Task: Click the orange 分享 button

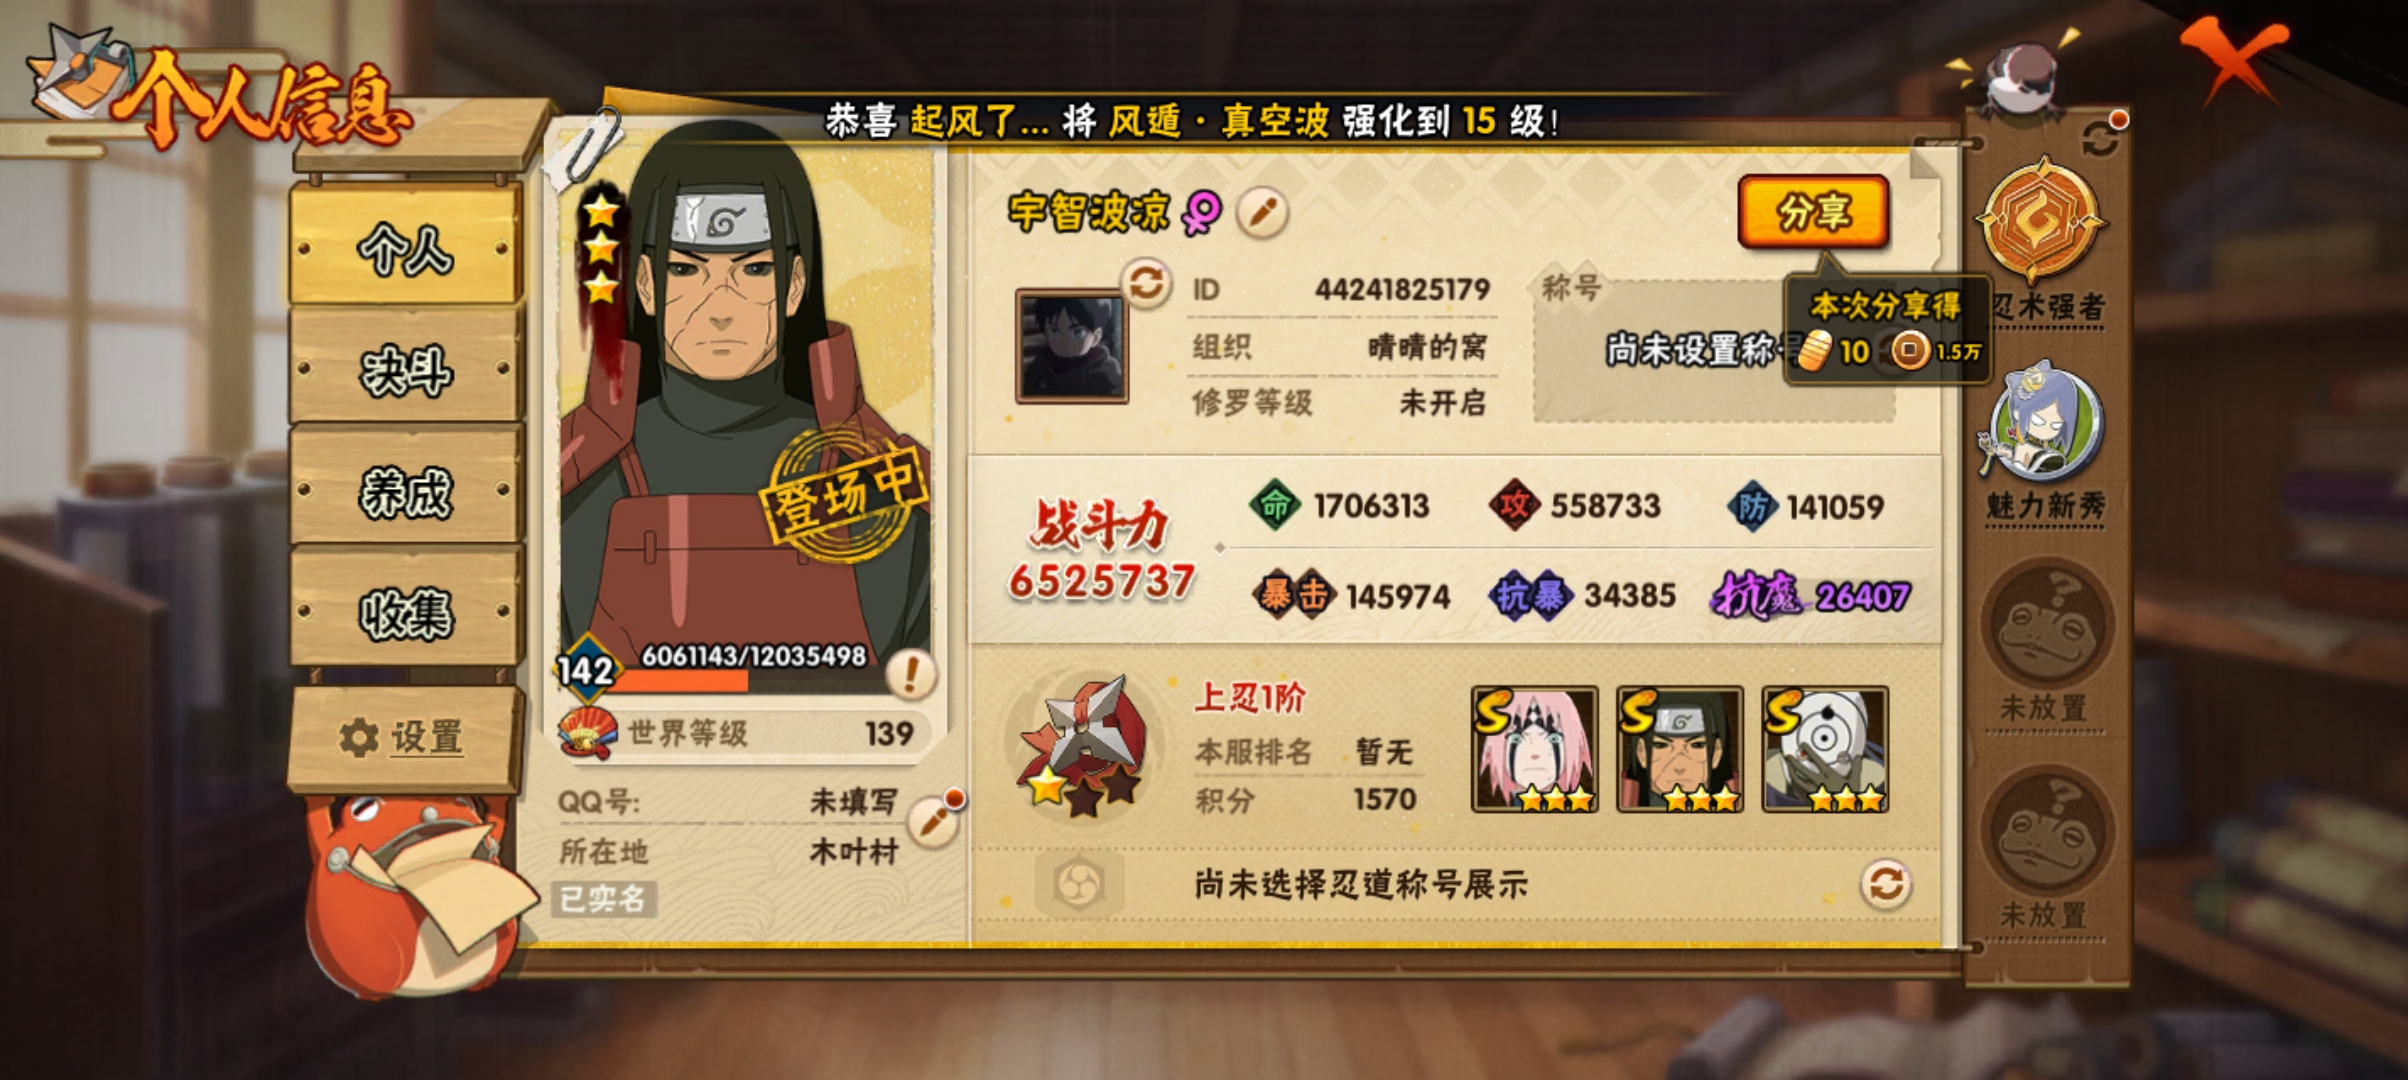Action: 1813,212
